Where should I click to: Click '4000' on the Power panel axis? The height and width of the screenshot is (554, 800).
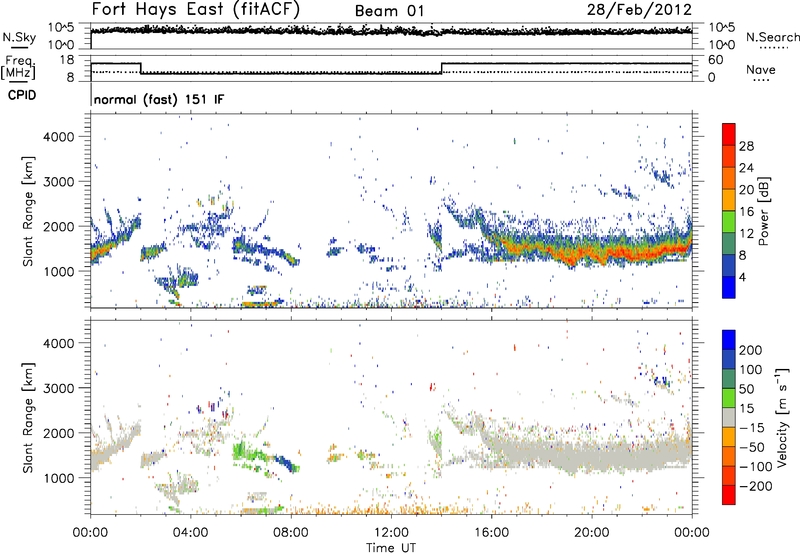click(59, 137)
